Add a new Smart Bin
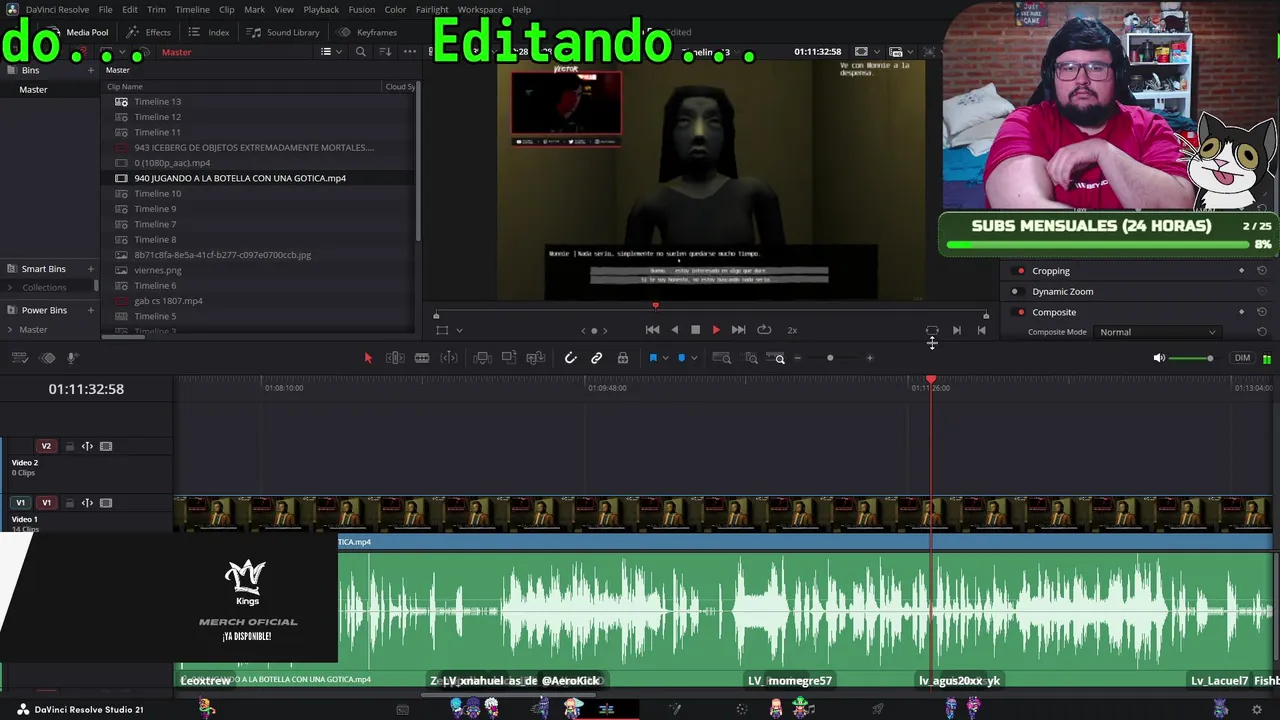This screenshot has width=1280, height=720. pyautogui.click(x=91, y=269)
